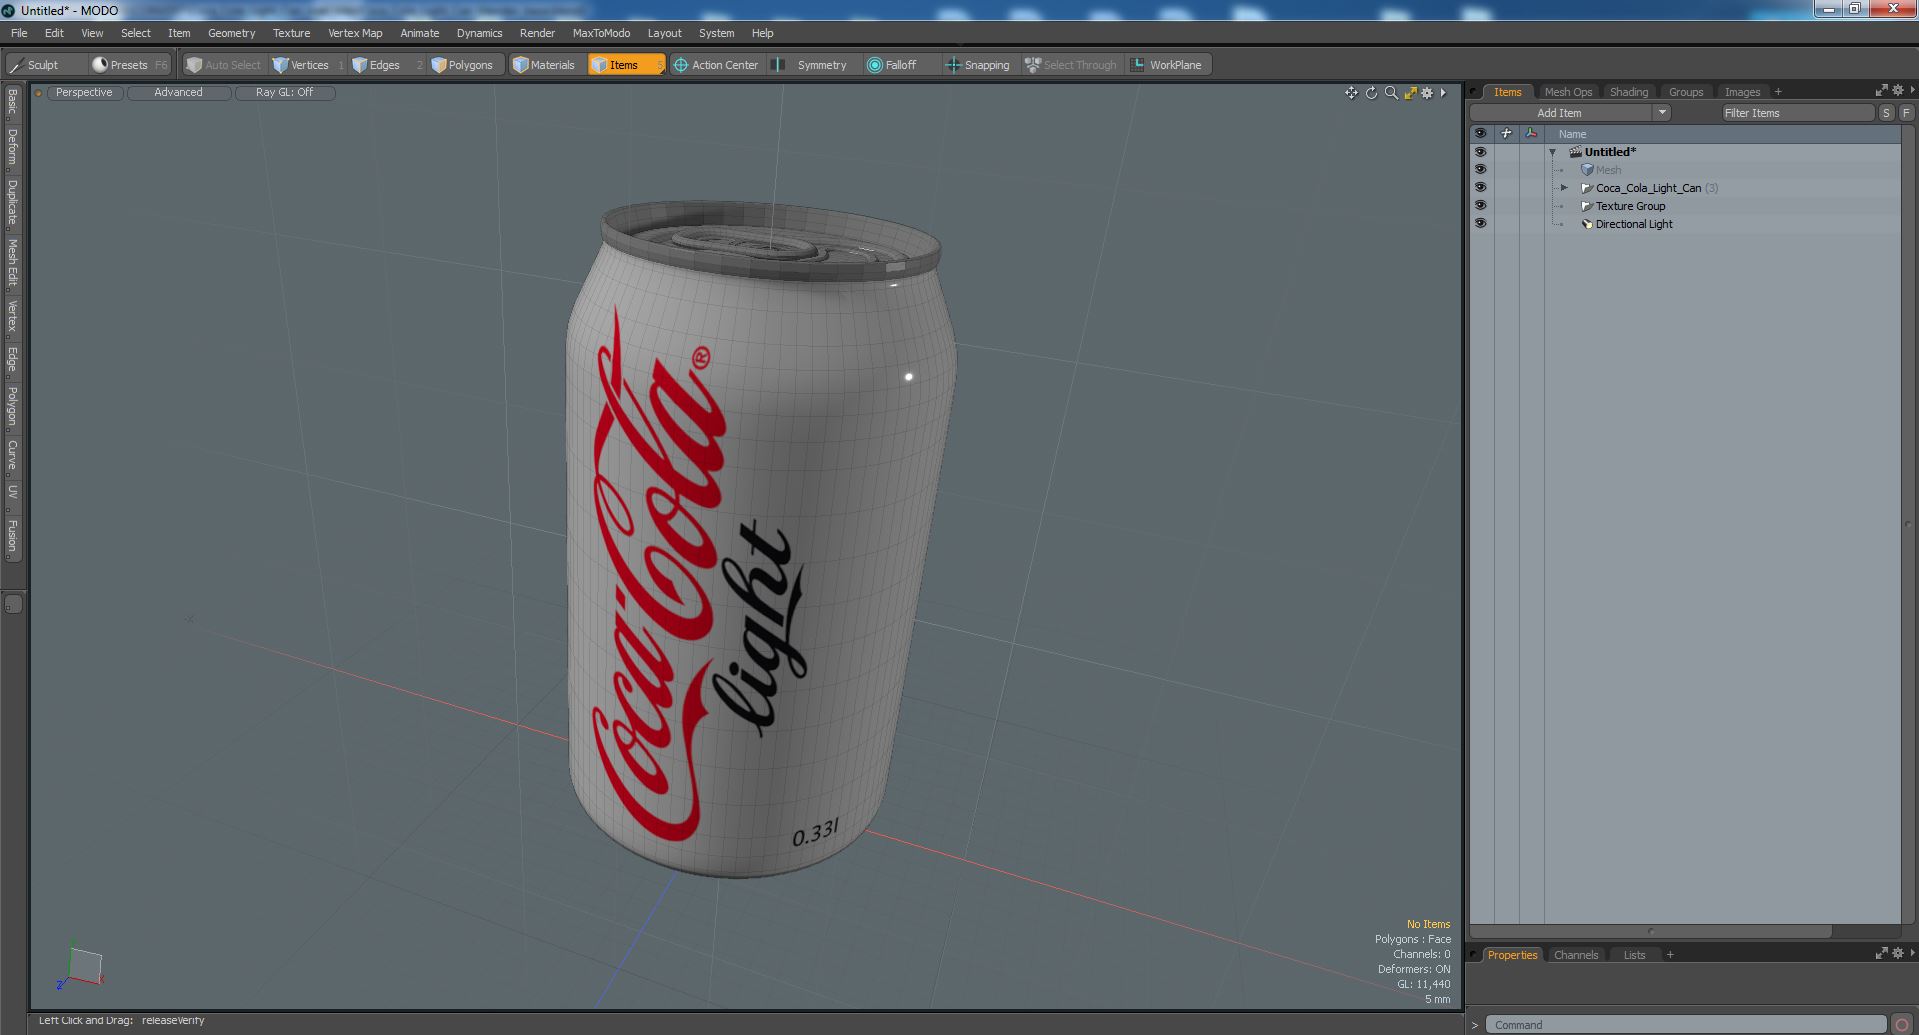Expand the Coca_Cola_Light_Can group

click(1564, 188)
